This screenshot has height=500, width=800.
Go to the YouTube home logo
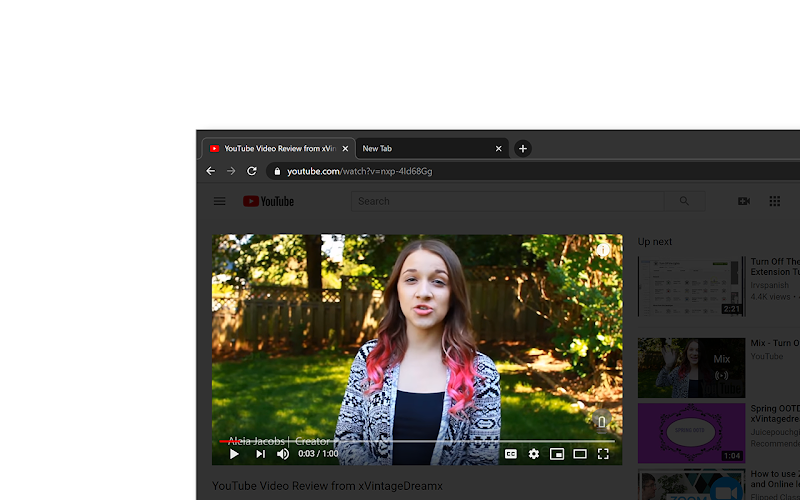[268, 201]
